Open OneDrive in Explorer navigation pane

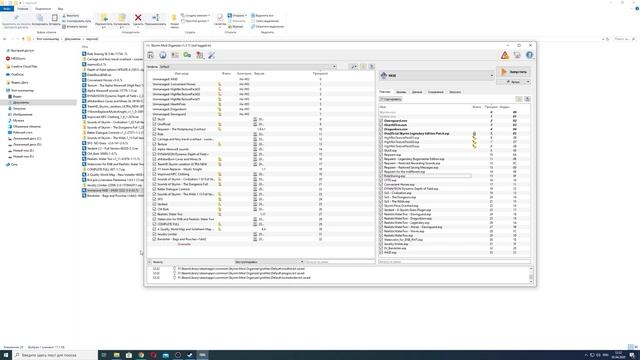[x=18, y=74]
